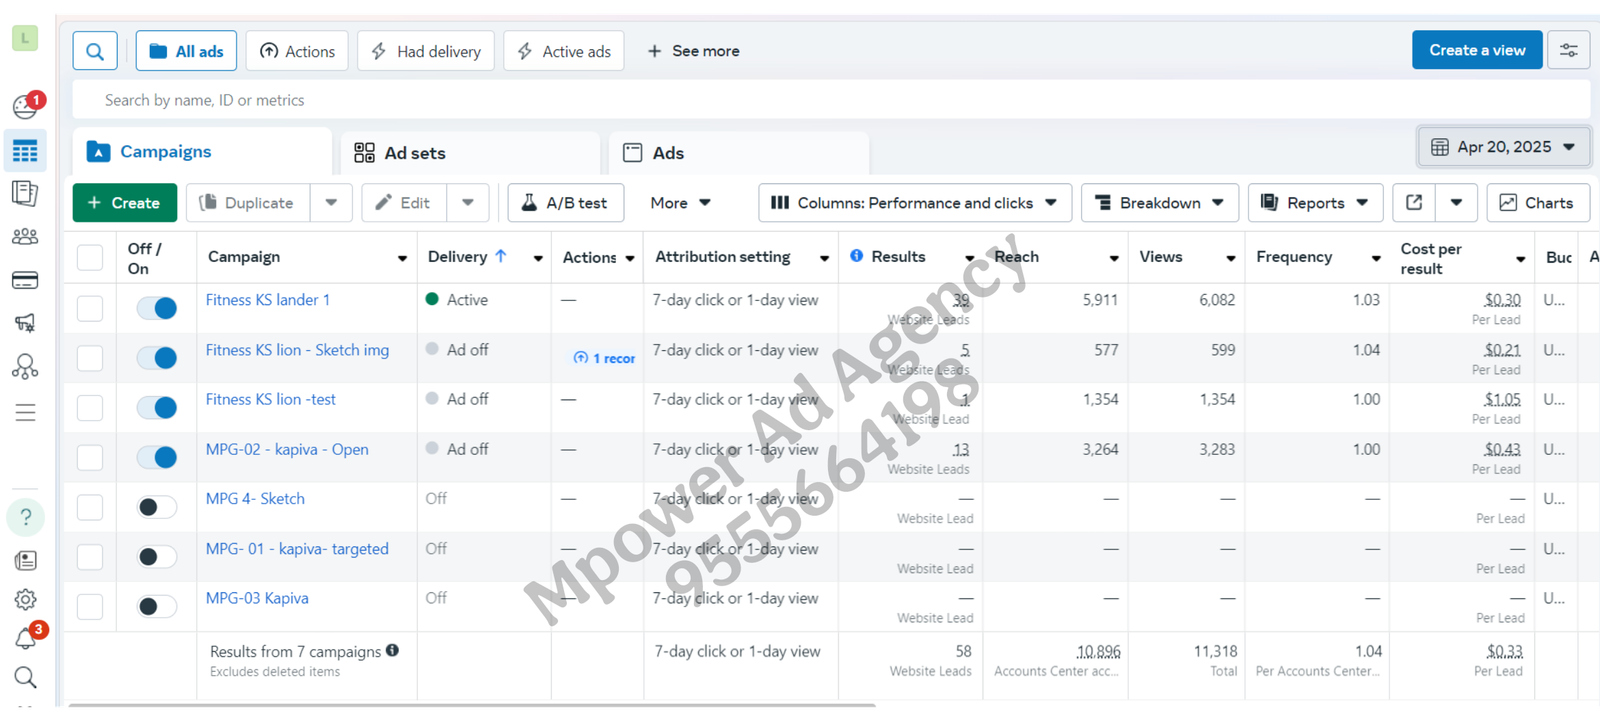Check the Fitness KS lion - Sketch img checkbox
Image resolution: width=1600 pixels, height=721 pixels.
click(x=90, y=358)
